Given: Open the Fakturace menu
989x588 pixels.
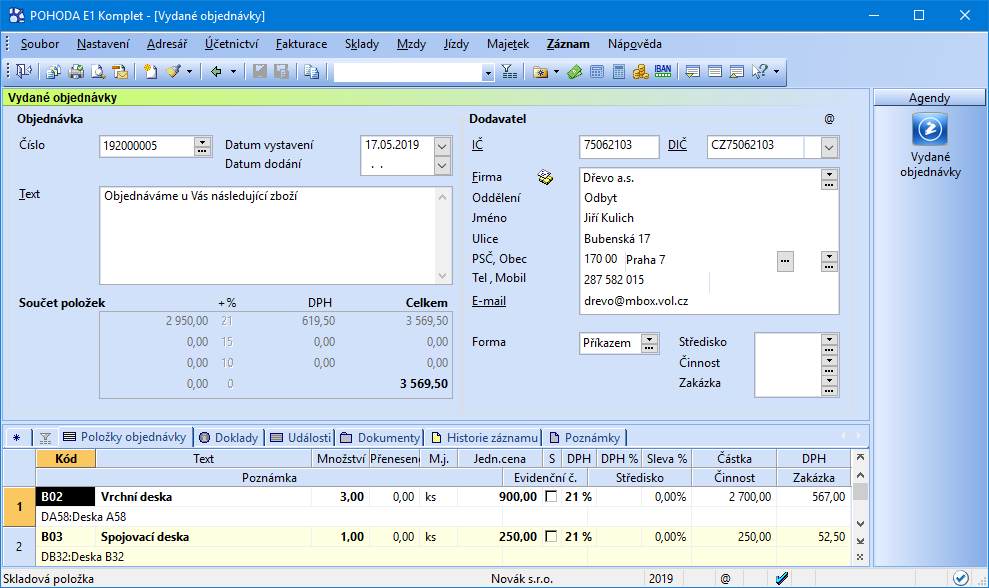Looking at the screenshot, I should pos(301,44).
